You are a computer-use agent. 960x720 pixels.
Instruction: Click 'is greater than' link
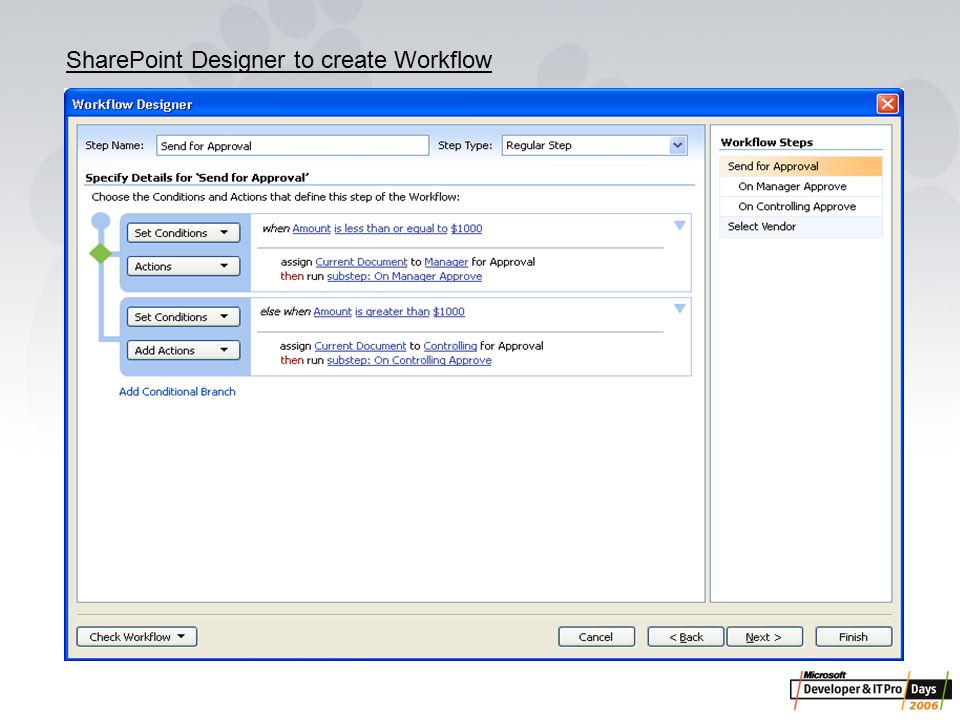(392, 312)
